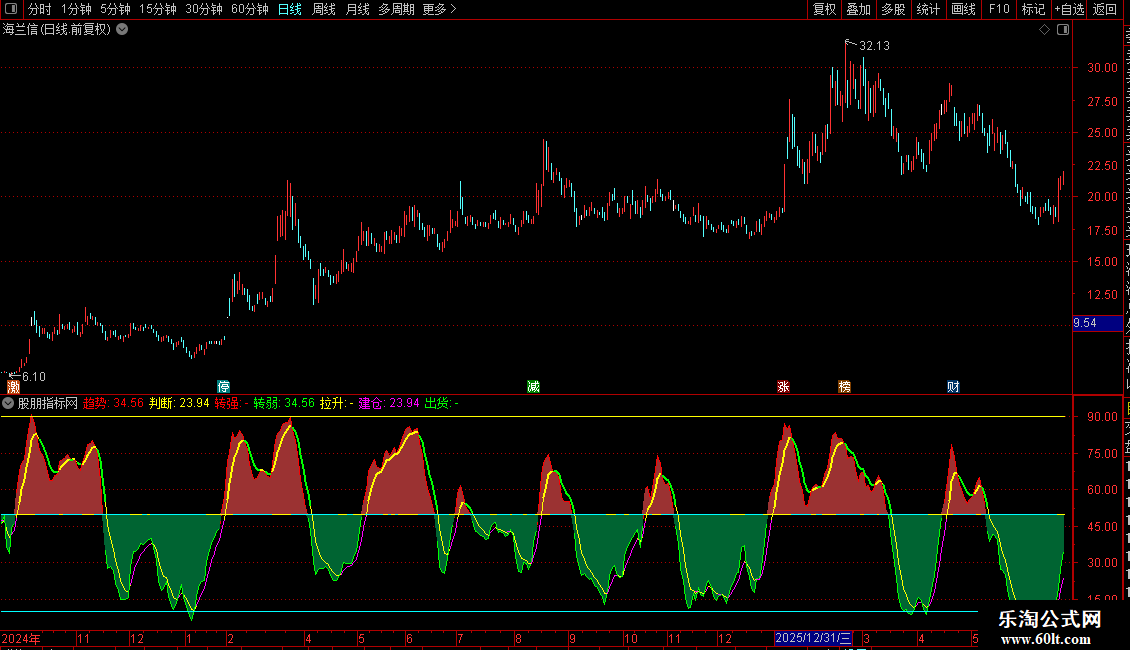Expand the 更多 periods menu

click(x=440, y=9)
